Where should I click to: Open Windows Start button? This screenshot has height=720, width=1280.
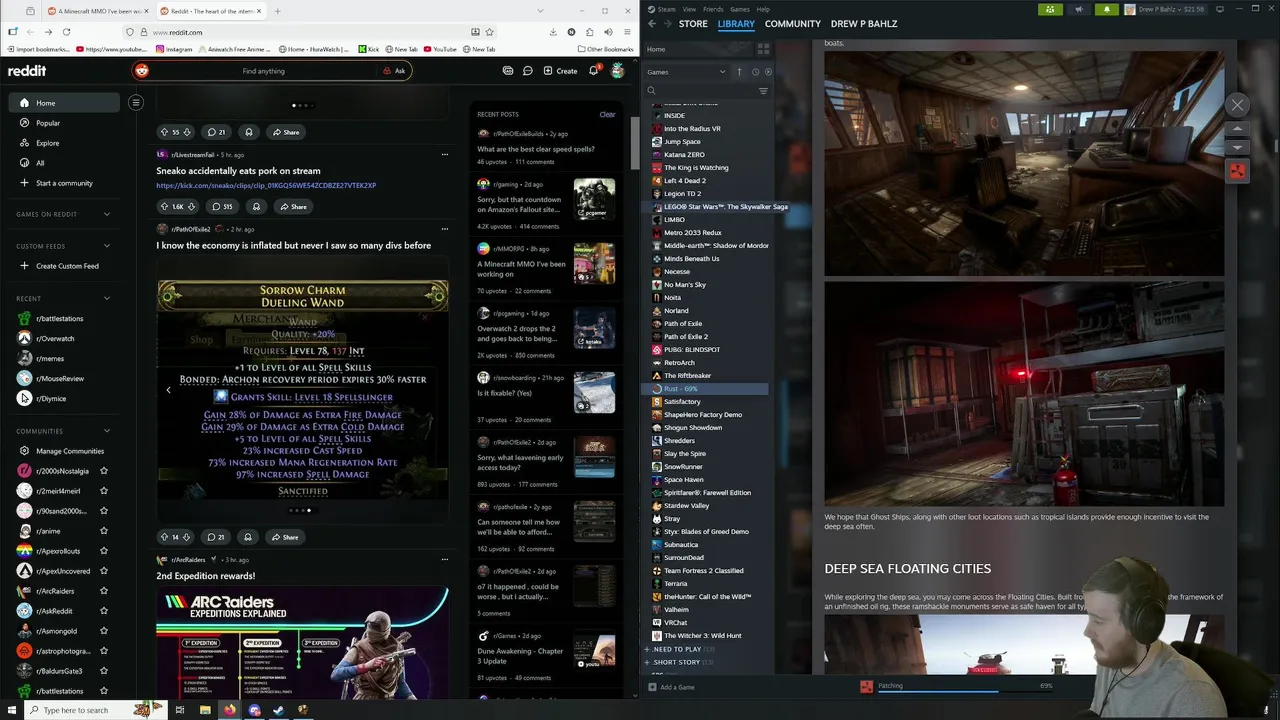[12, 710]
